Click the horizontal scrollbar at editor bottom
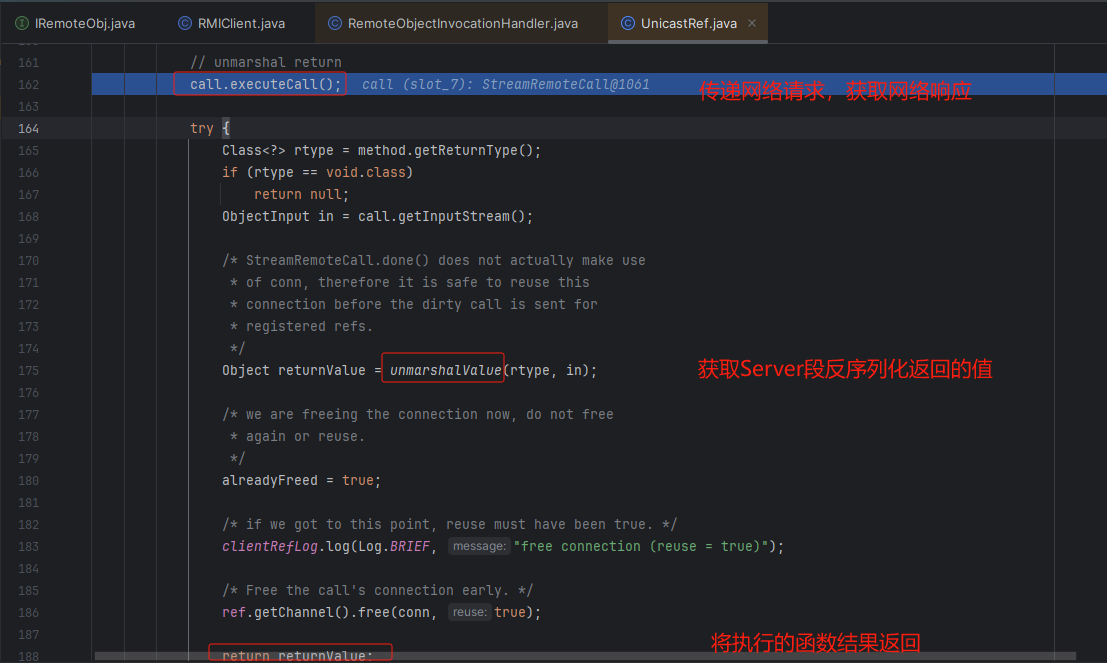Screen dimensions: 1107x663 [500, 656]
